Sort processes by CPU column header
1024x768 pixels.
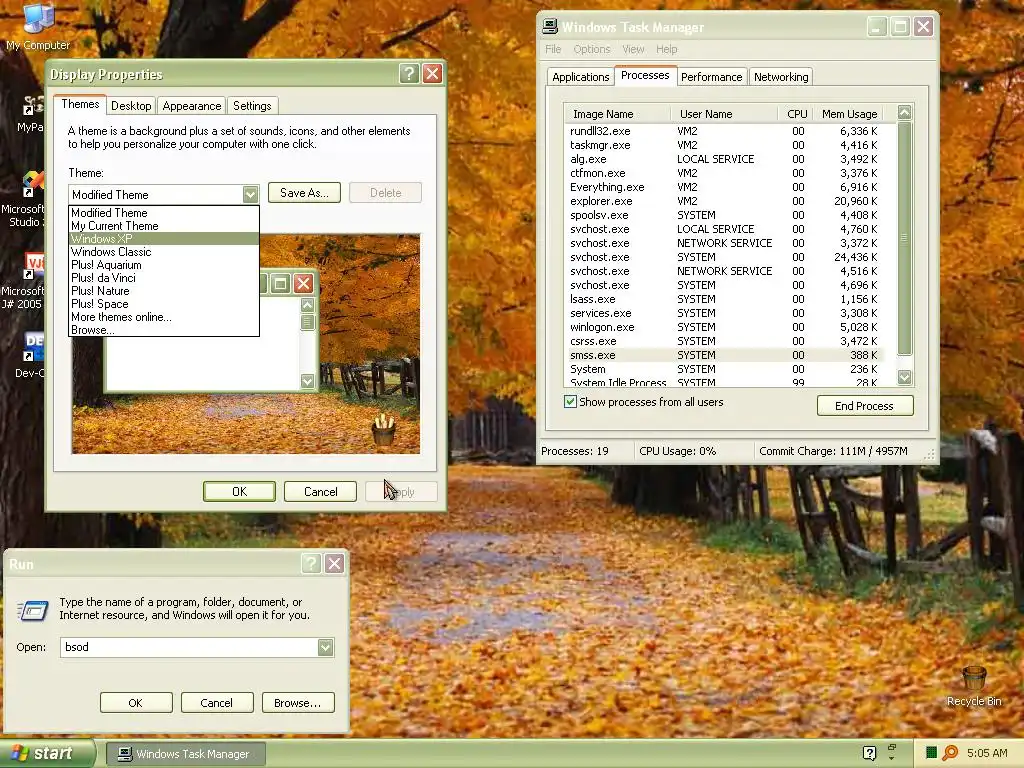point(795,114)
